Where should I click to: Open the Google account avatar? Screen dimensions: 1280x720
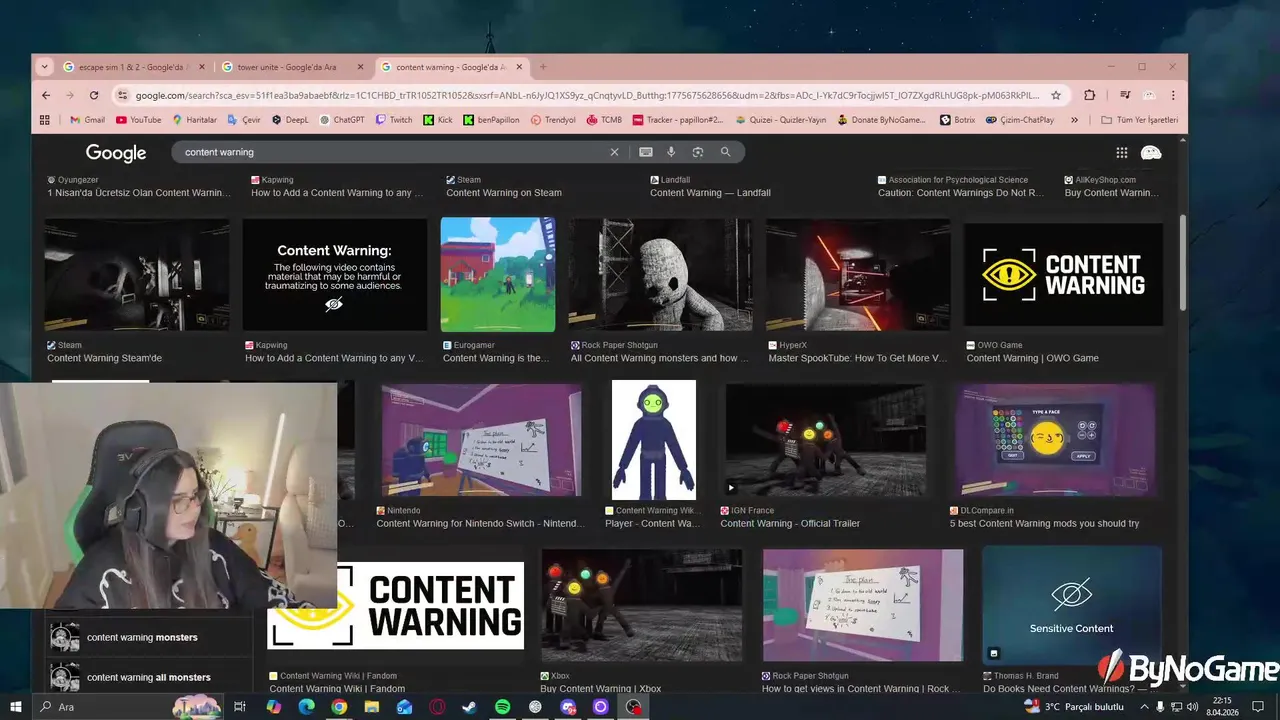coord(1151,153)
